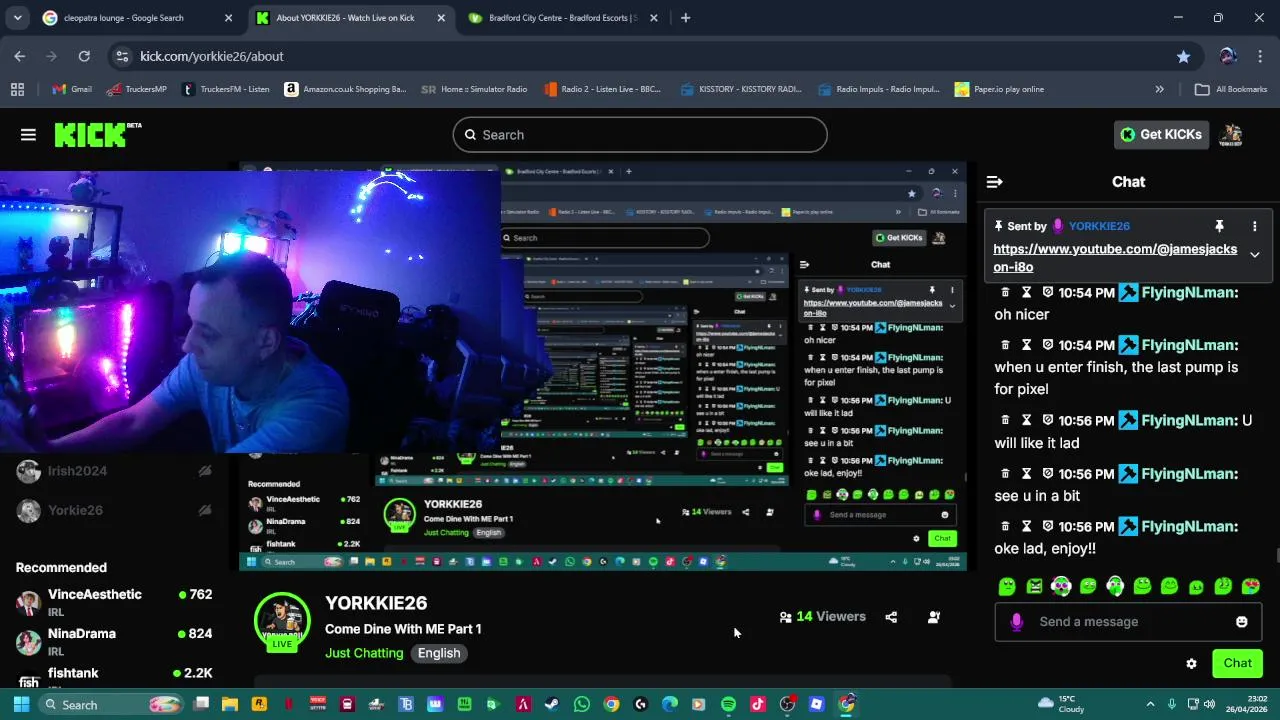
Task: Click the kick.com/yorkkie26/about address bar
Action: [x=640, y=56]
